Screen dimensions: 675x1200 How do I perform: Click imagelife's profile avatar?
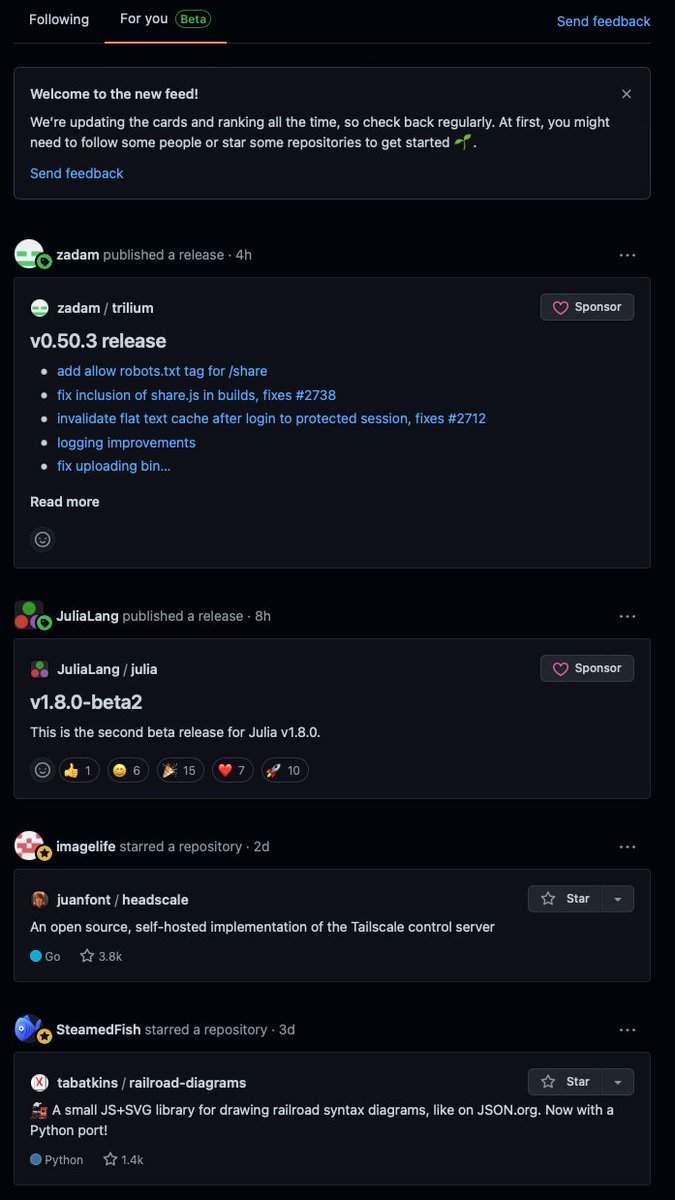pyautogui.click(x=29, y=846)
